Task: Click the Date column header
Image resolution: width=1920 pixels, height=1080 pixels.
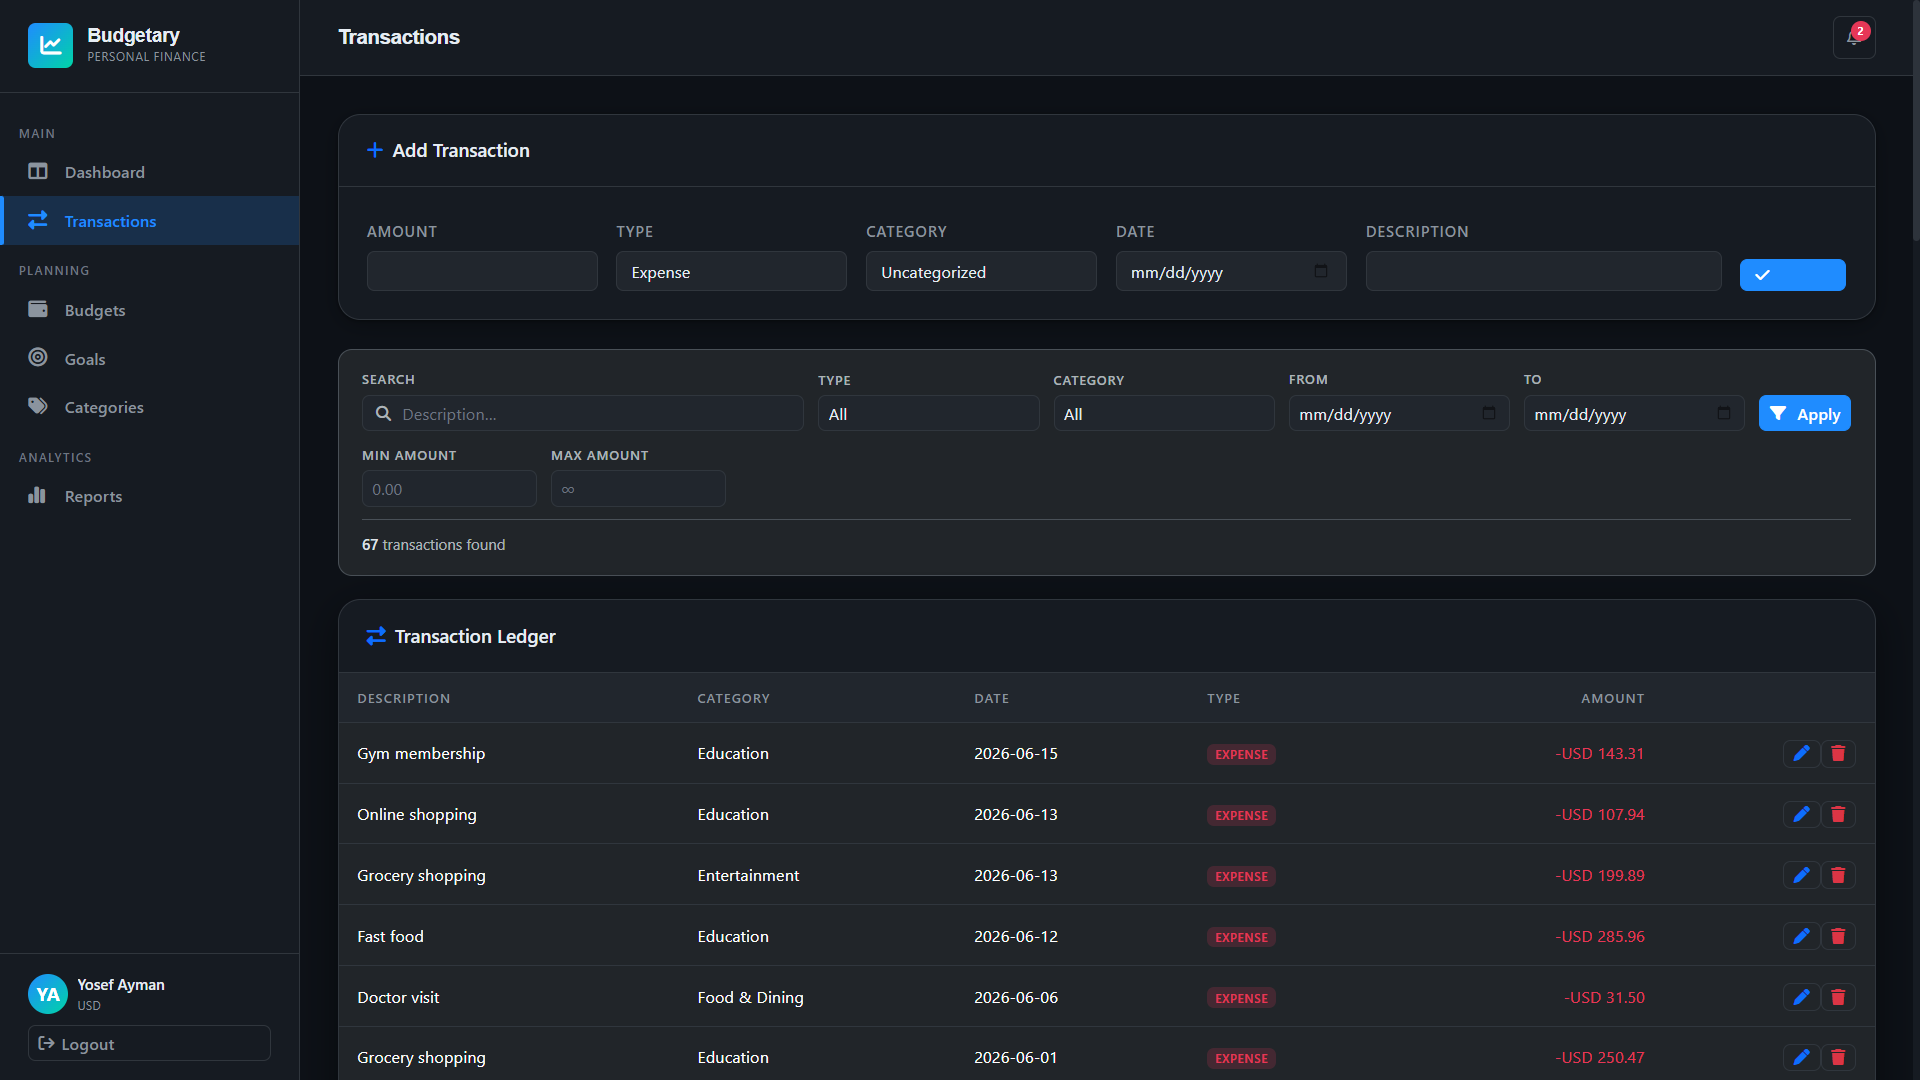Action: [x=991, y=698]
